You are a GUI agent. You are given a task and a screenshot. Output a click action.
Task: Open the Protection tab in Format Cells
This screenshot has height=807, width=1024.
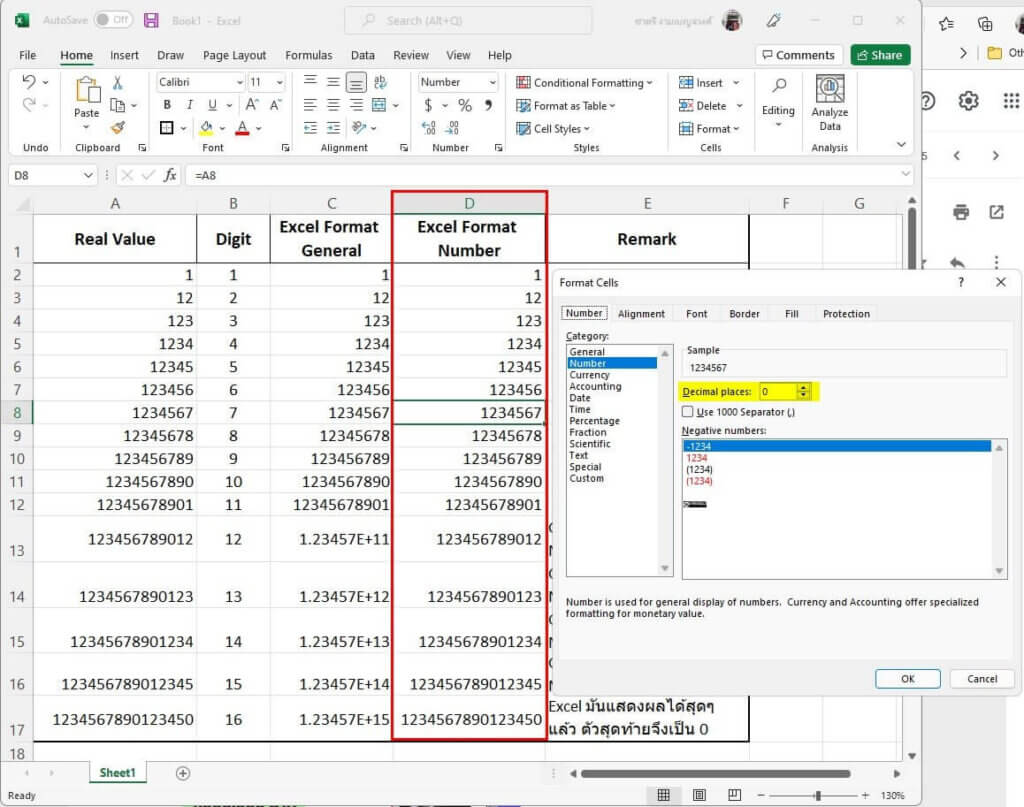tap(846, 314)
